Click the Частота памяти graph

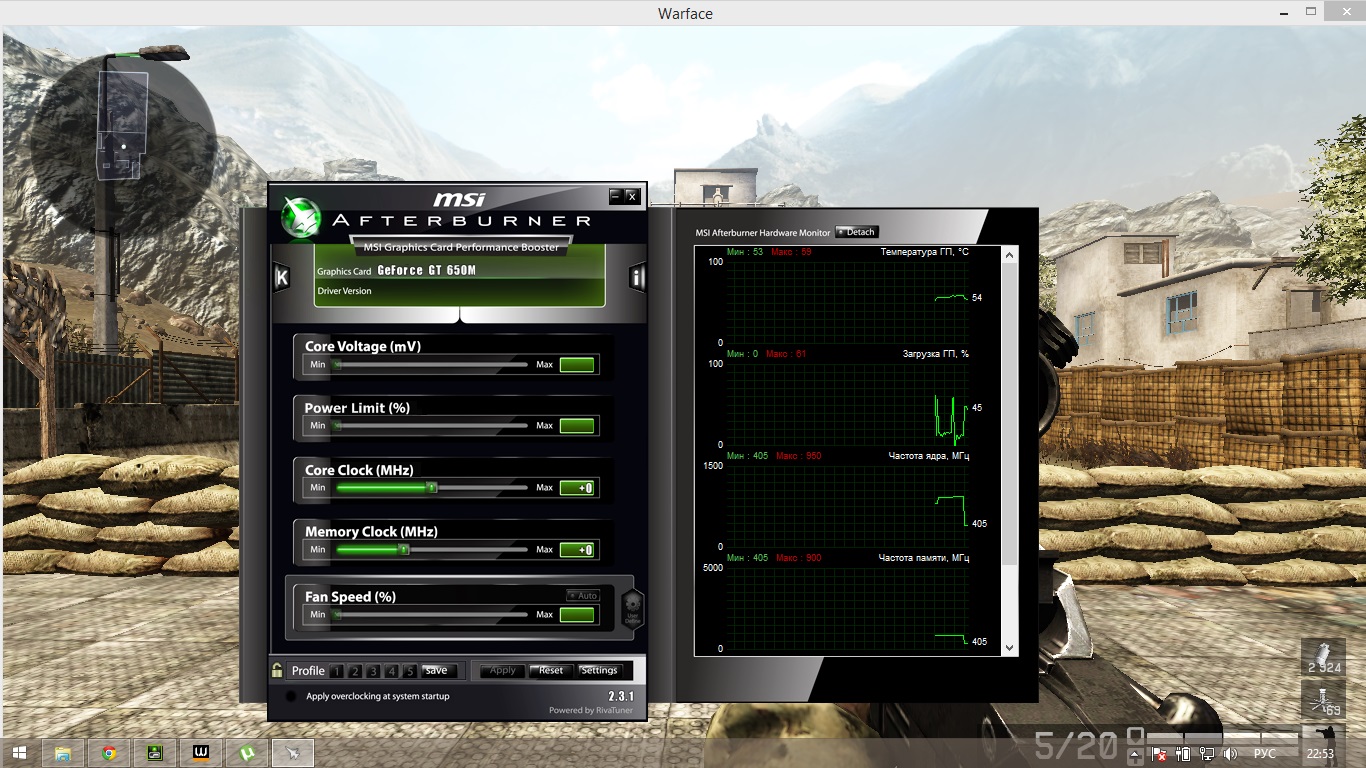(848, 609)
